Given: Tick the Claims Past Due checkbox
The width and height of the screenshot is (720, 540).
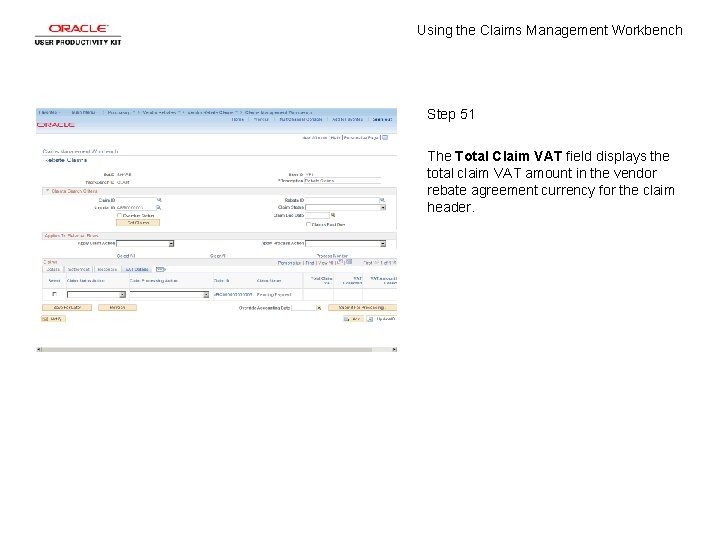Looking at the screenshot, I should 308,225.
